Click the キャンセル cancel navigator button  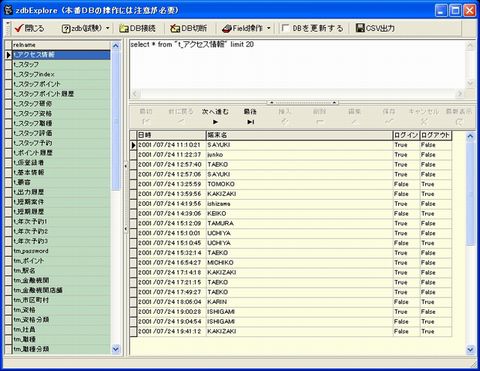point(424,117)
